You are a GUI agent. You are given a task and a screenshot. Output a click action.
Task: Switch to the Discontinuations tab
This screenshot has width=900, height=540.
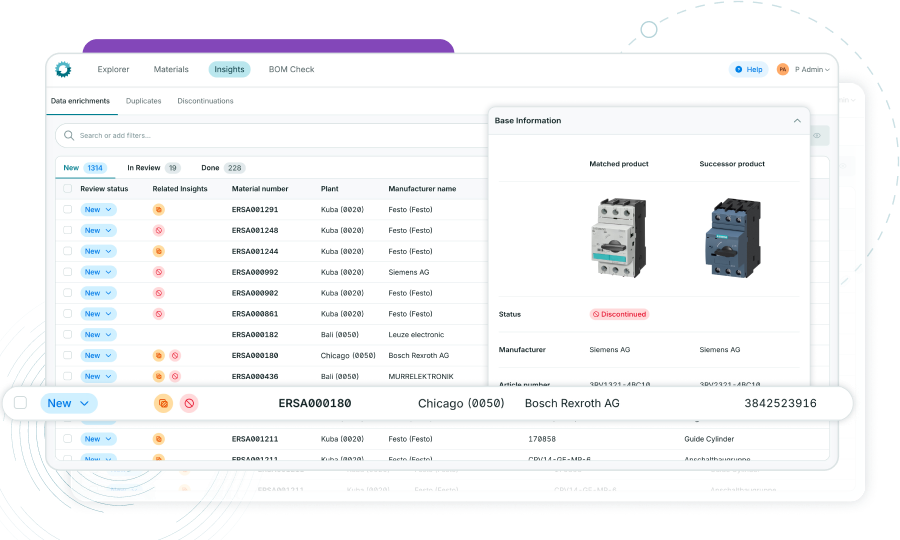pyautogui.click(x=205, y=101)
